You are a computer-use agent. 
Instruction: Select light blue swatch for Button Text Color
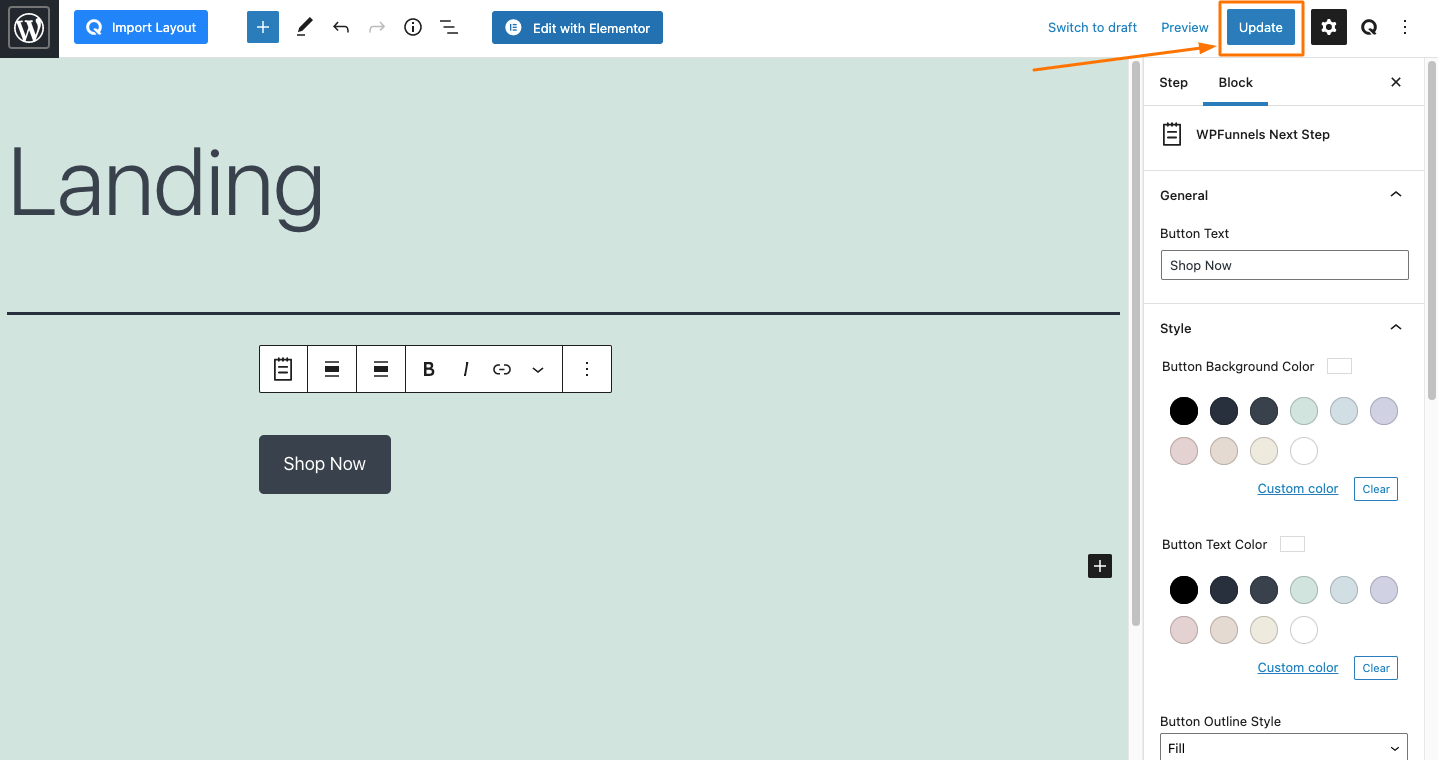[x=1344, y=590]
